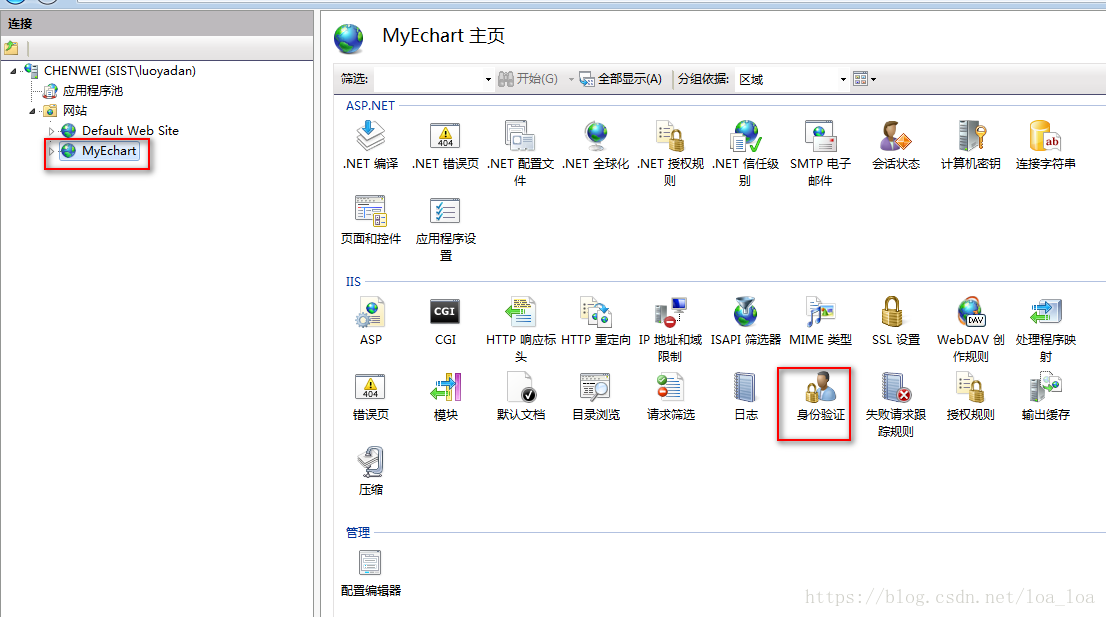This screenshot has width=1106, height=617.
Task: Open .NET 授权规则 feature
Action: tap(670, 154)
